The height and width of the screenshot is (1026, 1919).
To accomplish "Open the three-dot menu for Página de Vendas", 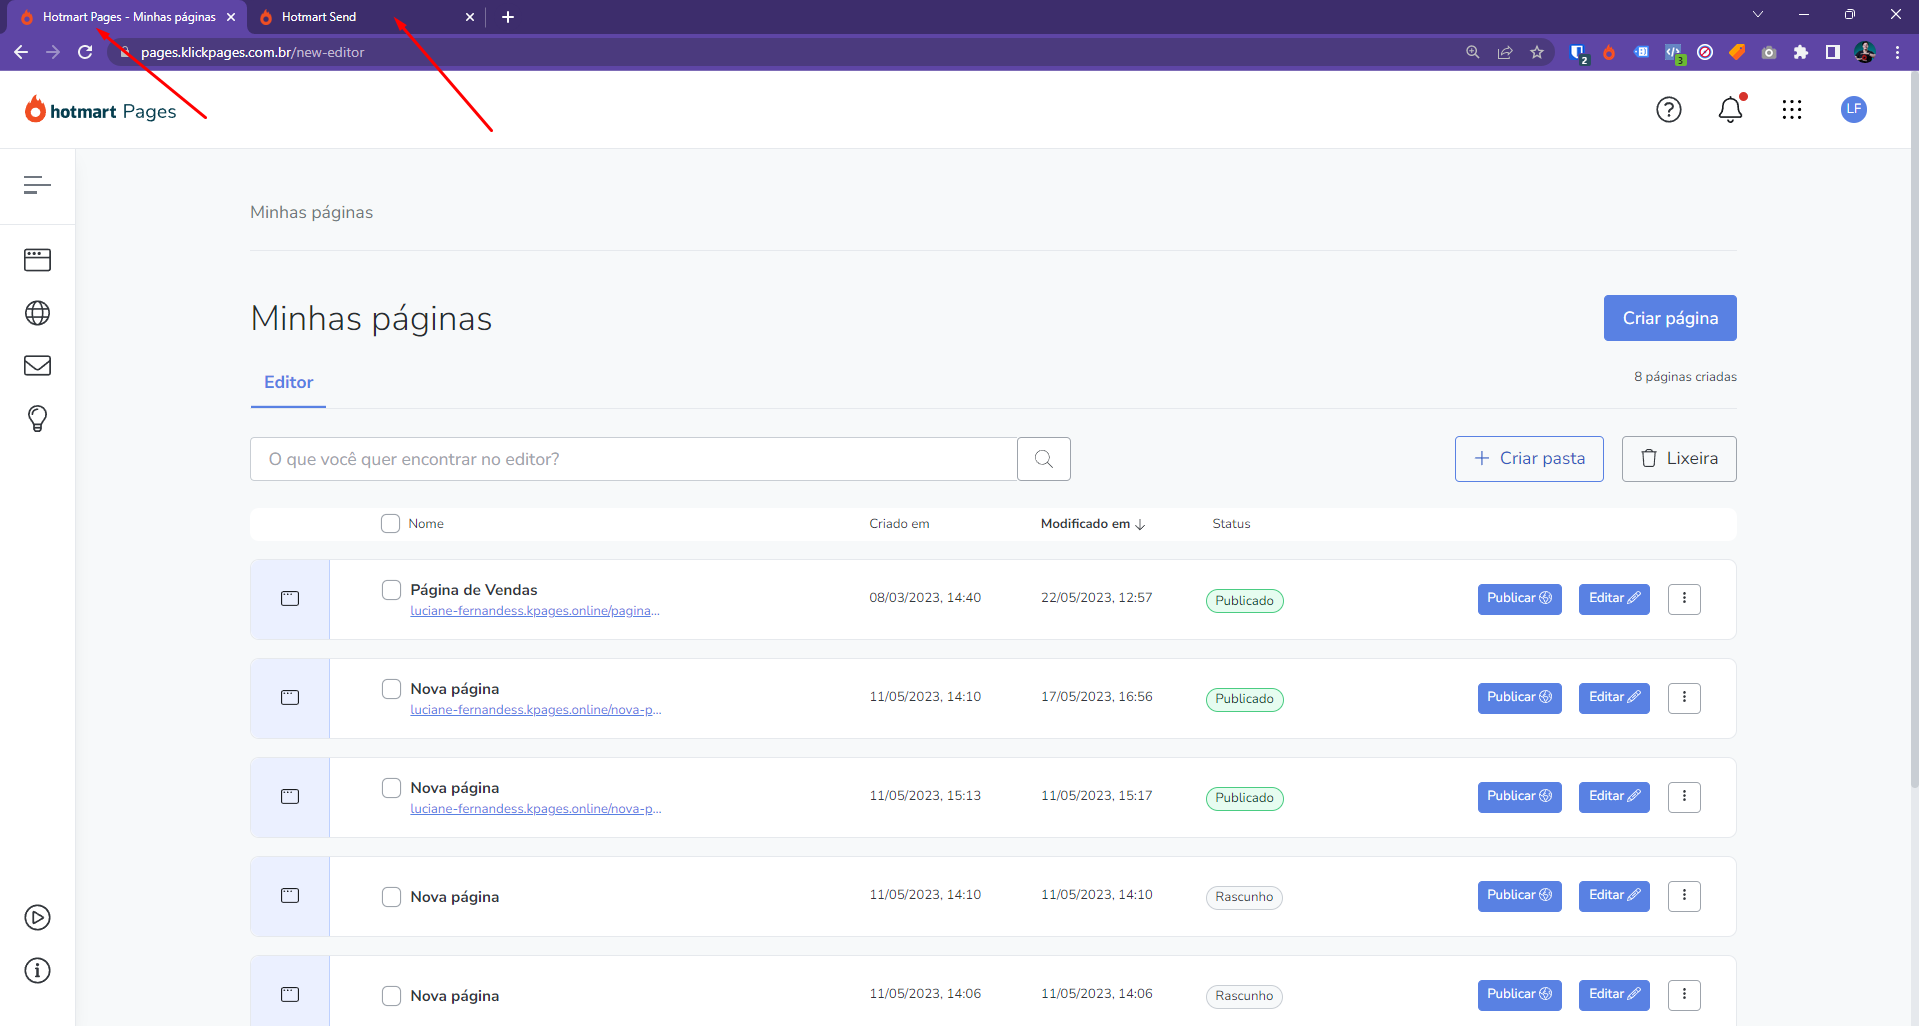I will (x=1684, y=599).
